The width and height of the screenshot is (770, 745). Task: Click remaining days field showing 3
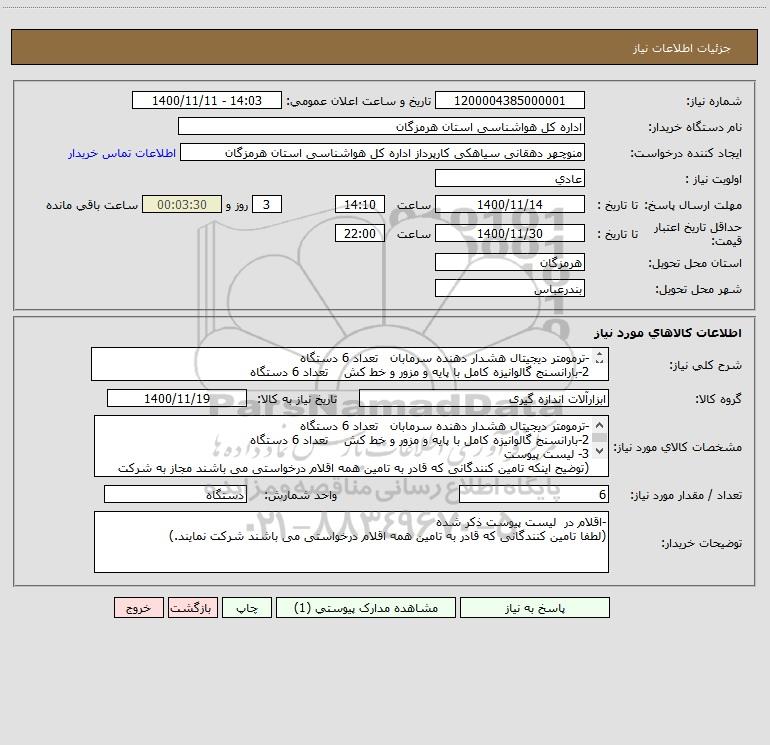coord(267,204)
